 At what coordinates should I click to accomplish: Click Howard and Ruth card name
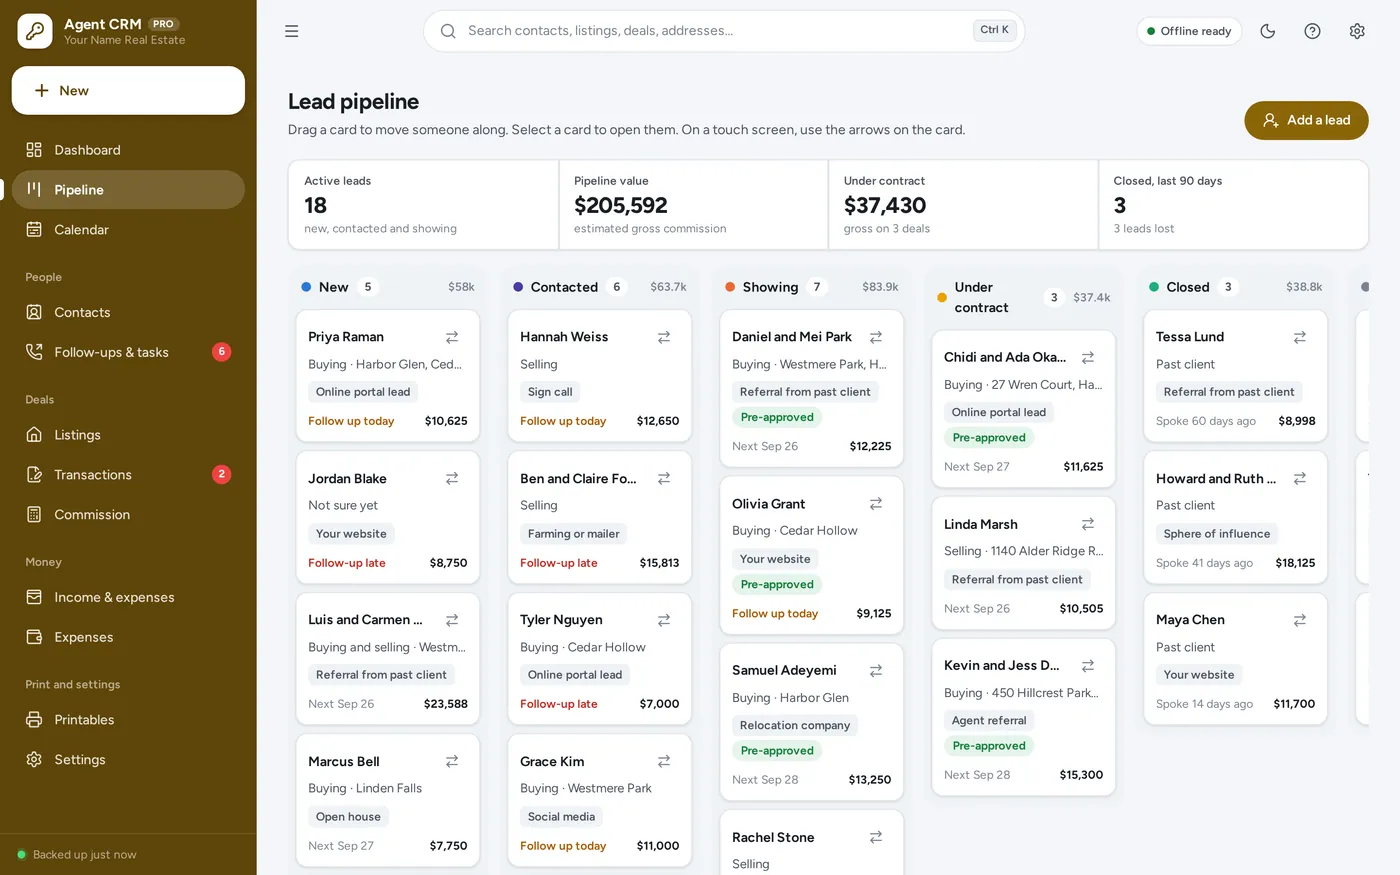click(x=1216, y=479)
